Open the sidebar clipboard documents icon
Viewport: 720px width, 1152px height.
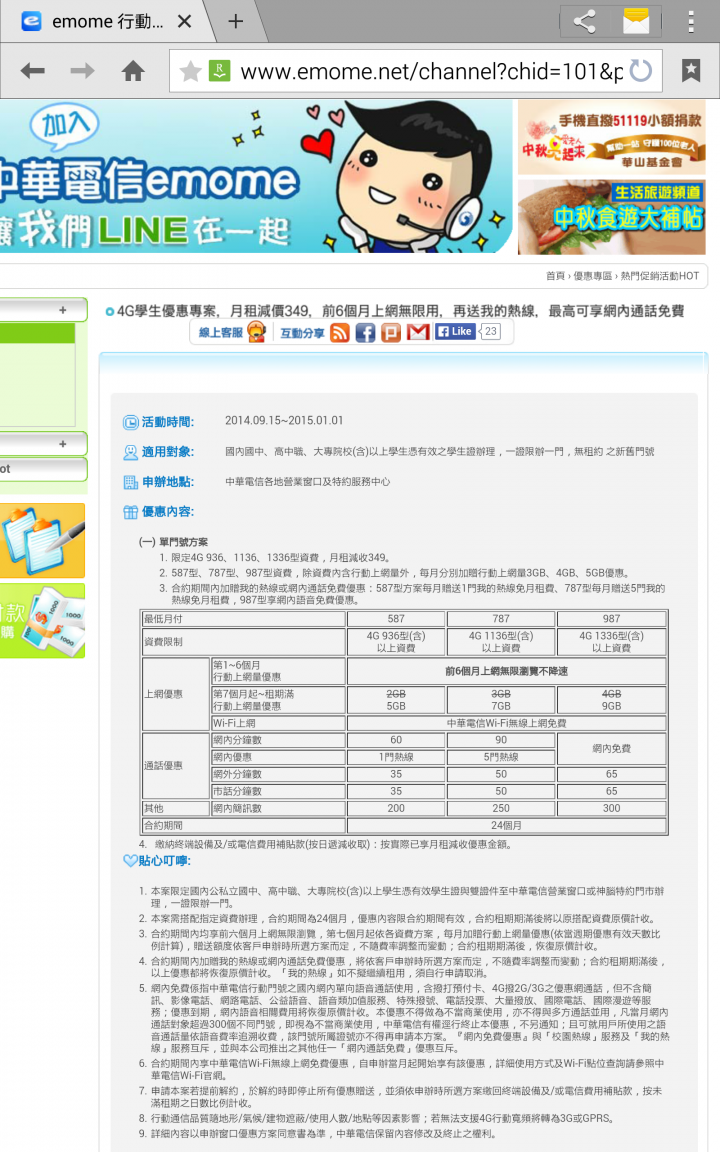[43, 540]
